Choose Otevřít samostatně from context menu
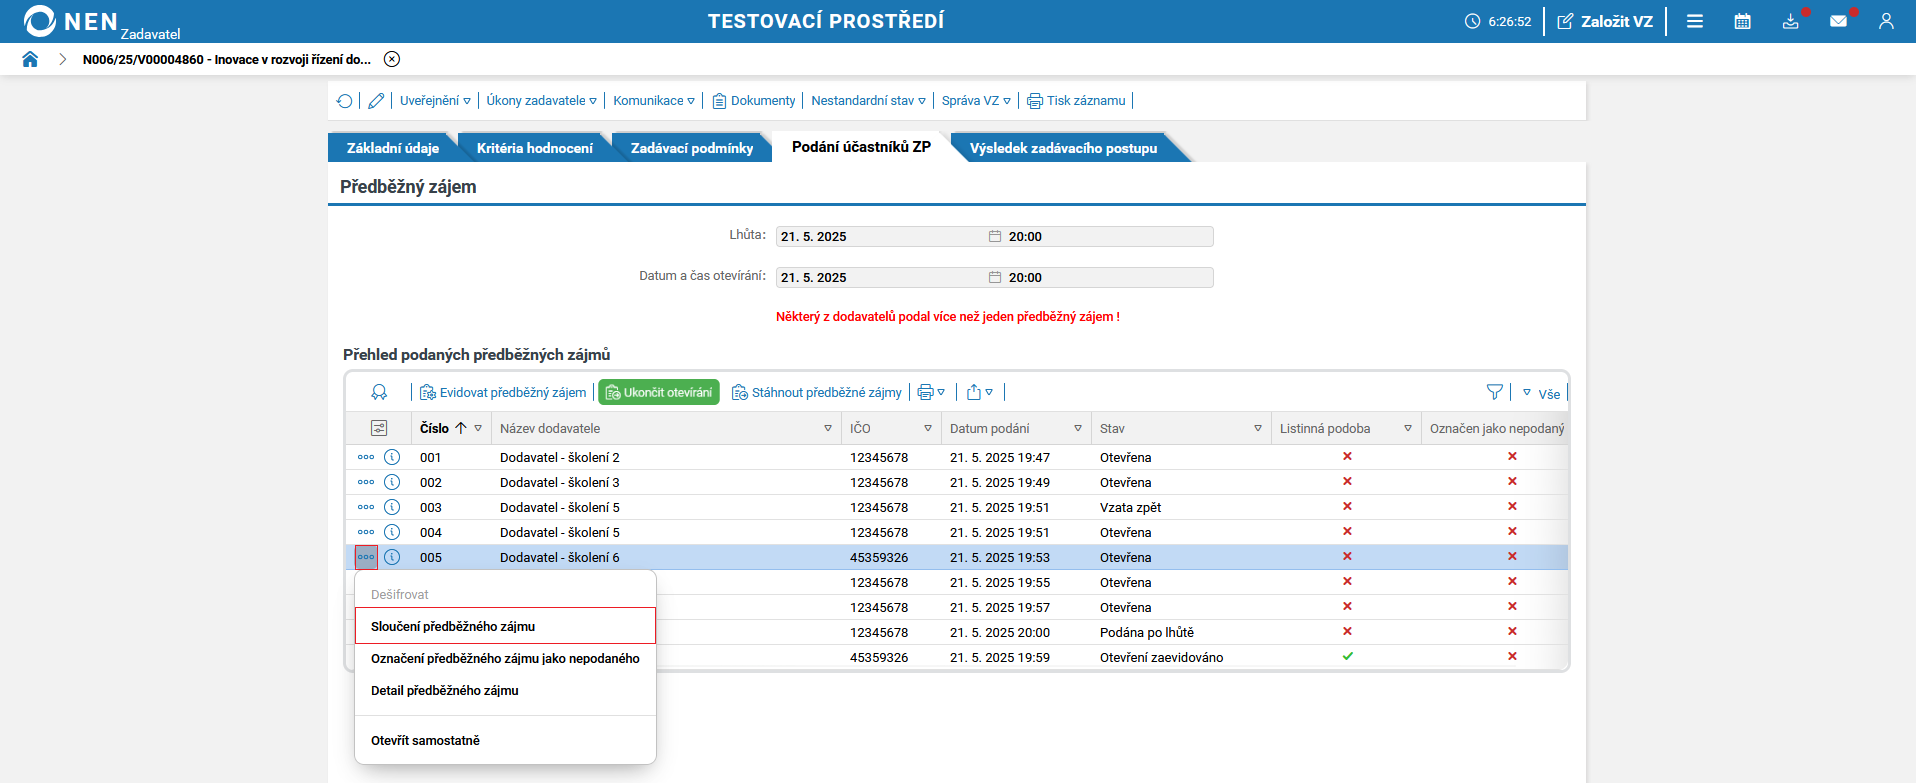Viewport: 1916px width, 783px height. (x=505, y=740)
